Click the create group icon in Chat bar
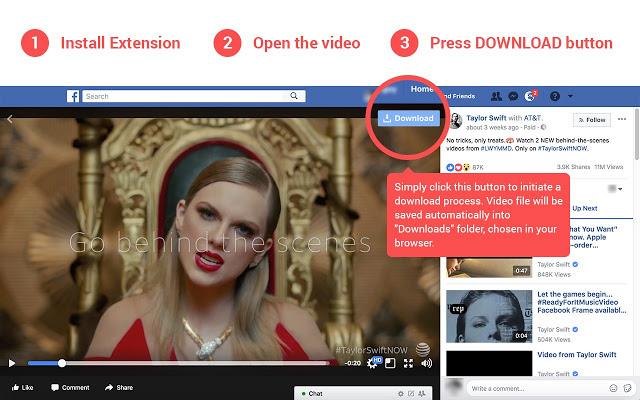 422,393
